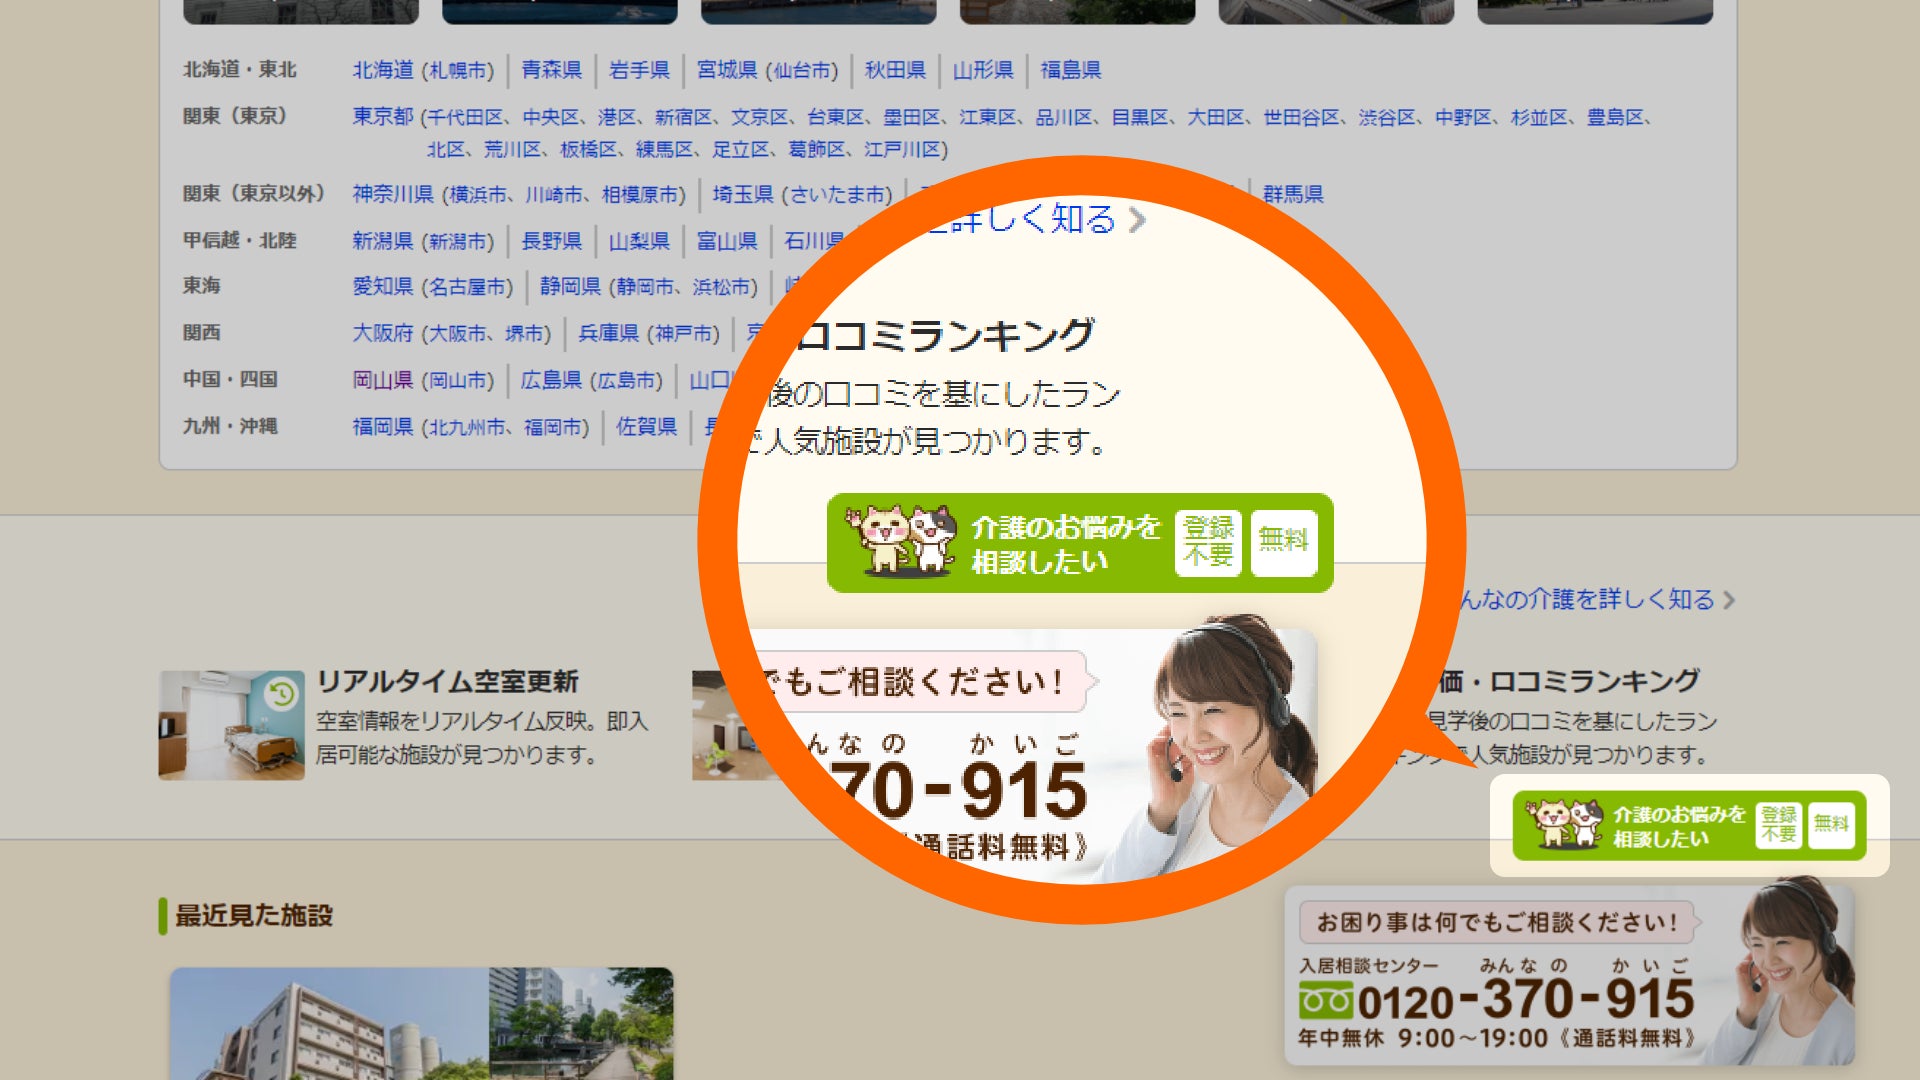Go to the 大阪府 link
Screen dimensions: 1920x1080
[x=383, y=333]
